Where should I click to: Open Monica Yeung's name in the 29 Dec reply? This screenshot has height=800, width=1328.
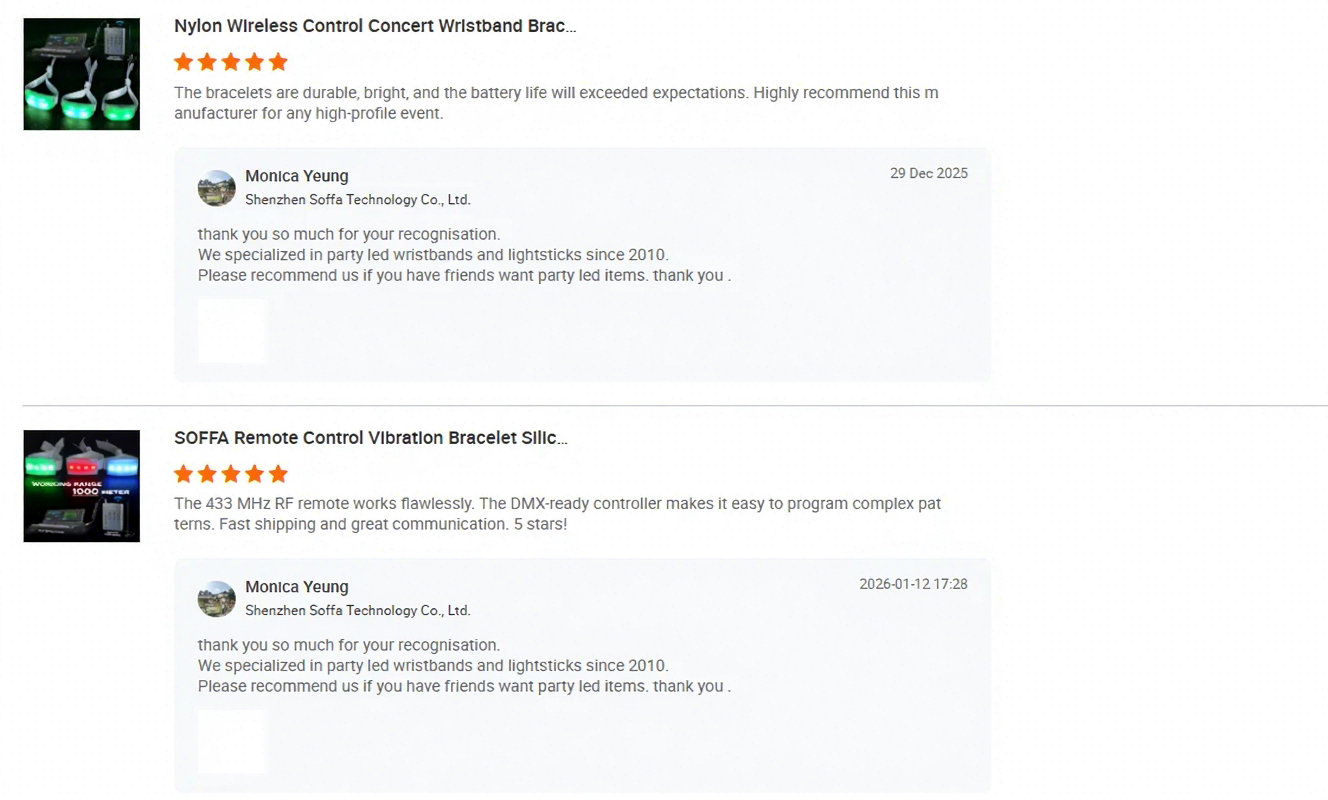297,176
